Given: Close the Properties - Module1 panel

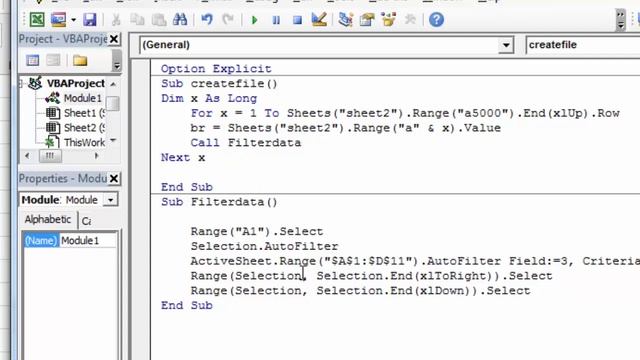Looking at the screenshot, I should pos(114,179).
